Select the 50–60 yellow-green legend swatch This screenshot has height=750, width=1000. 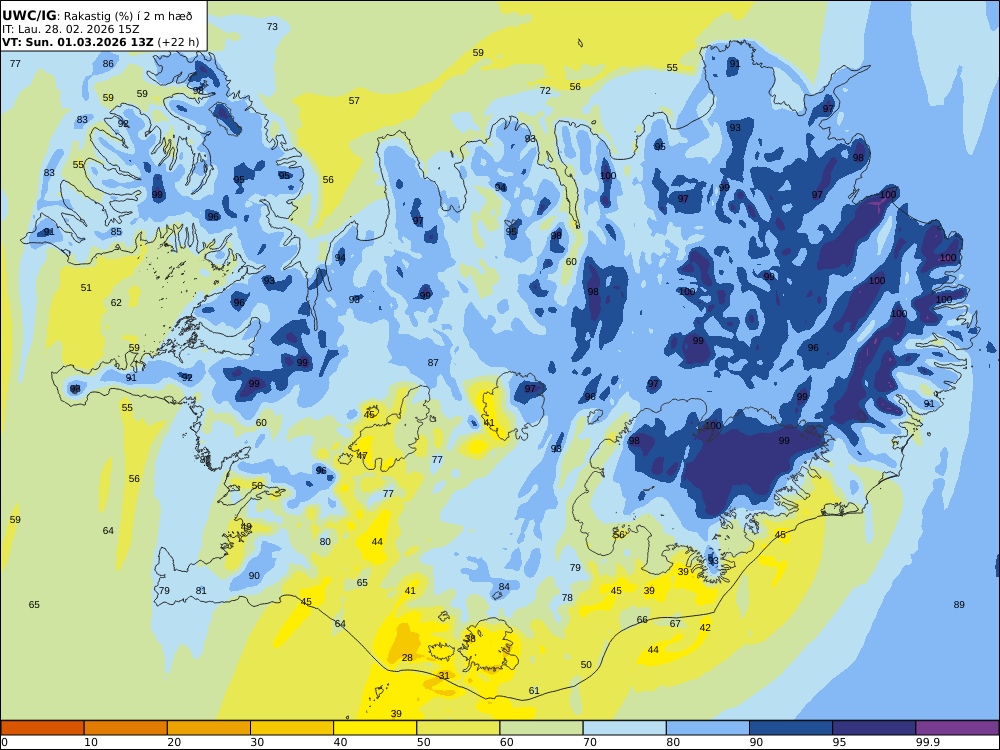point(458,728)
